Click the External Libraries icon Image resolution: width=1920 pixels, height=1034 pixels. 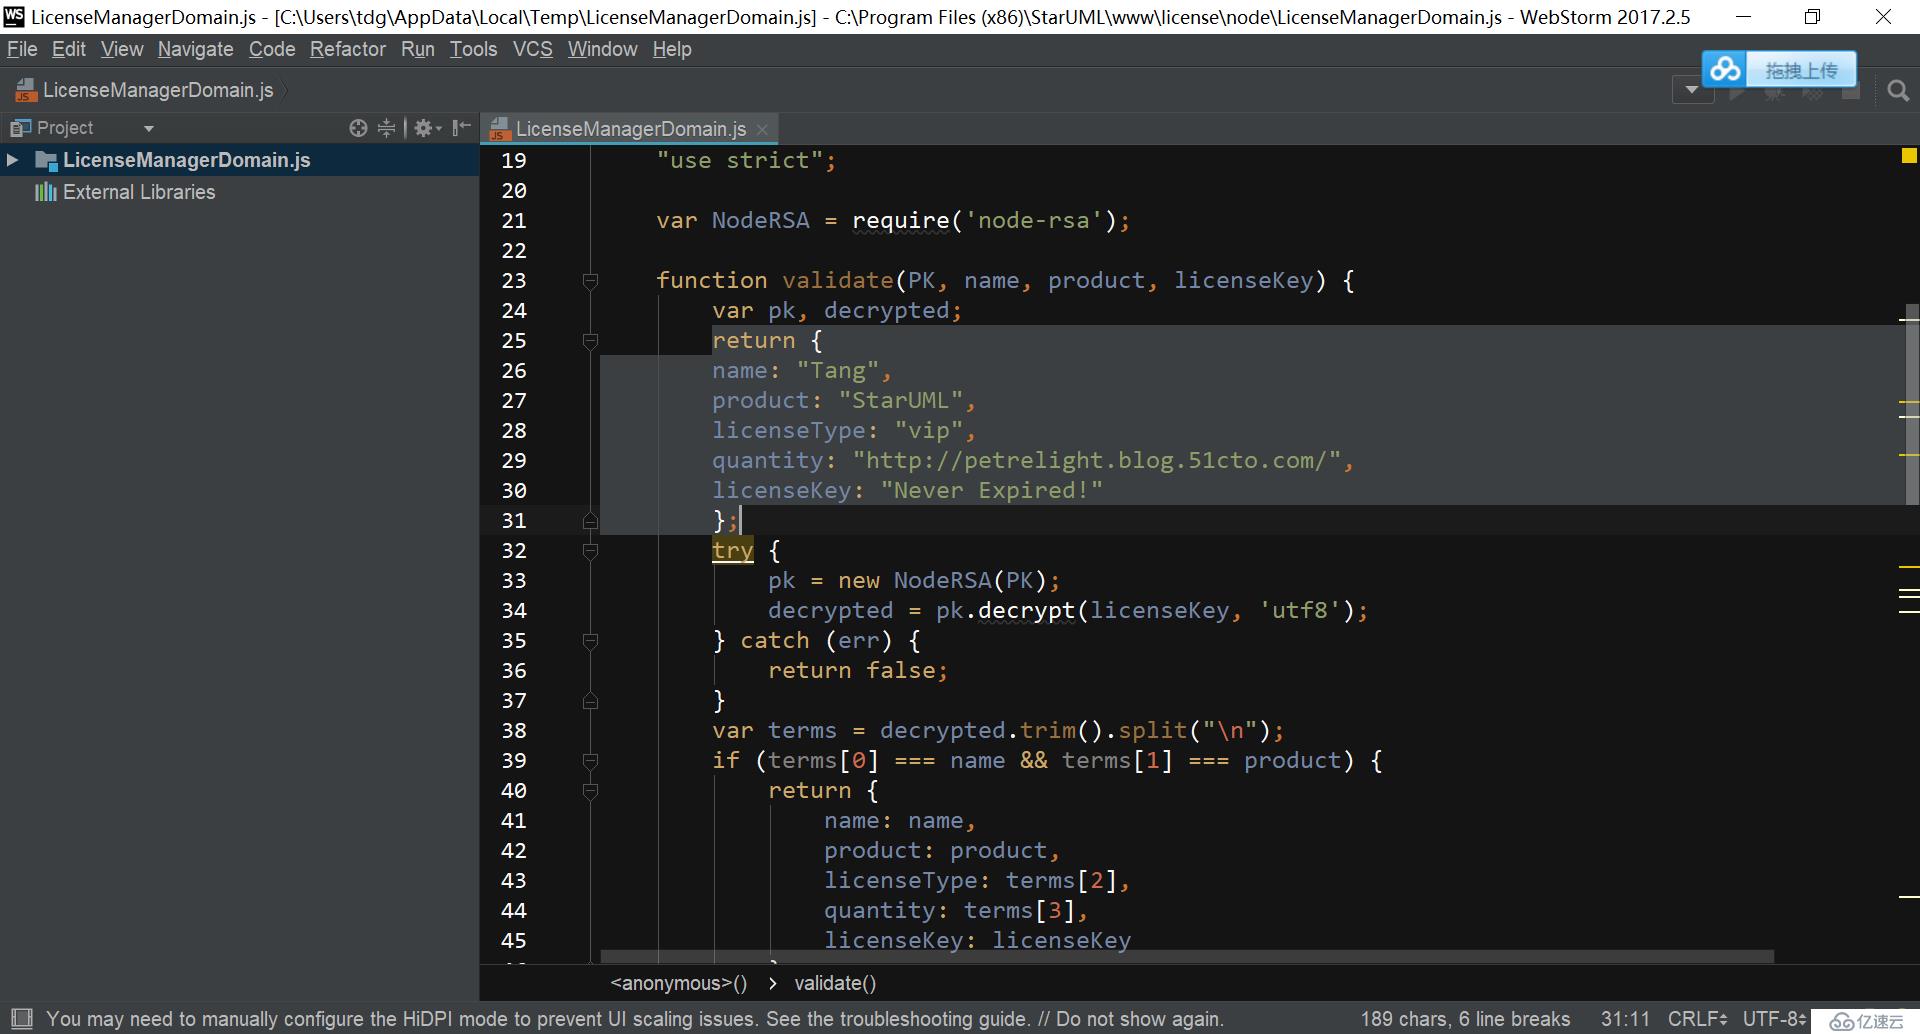pos(45,192)
